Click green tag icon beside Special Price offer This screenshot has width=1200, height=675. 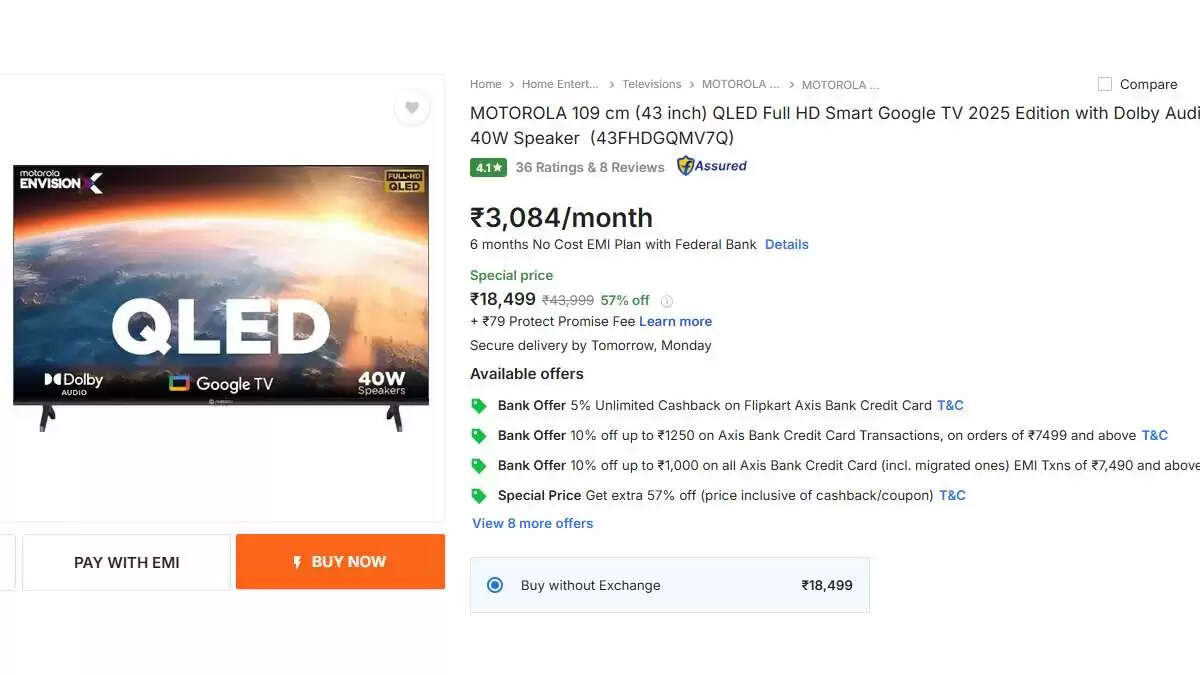pos(479,496)
